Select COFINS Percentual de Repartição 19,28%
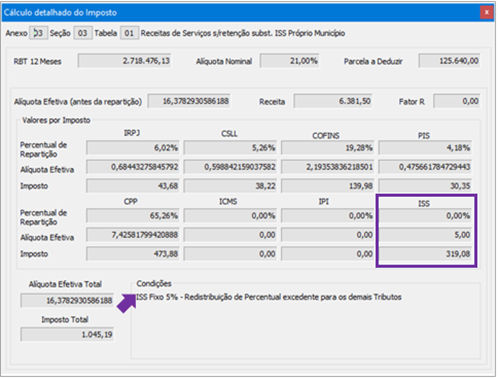Viewport: 498px width, 378px height. point(327,148)
